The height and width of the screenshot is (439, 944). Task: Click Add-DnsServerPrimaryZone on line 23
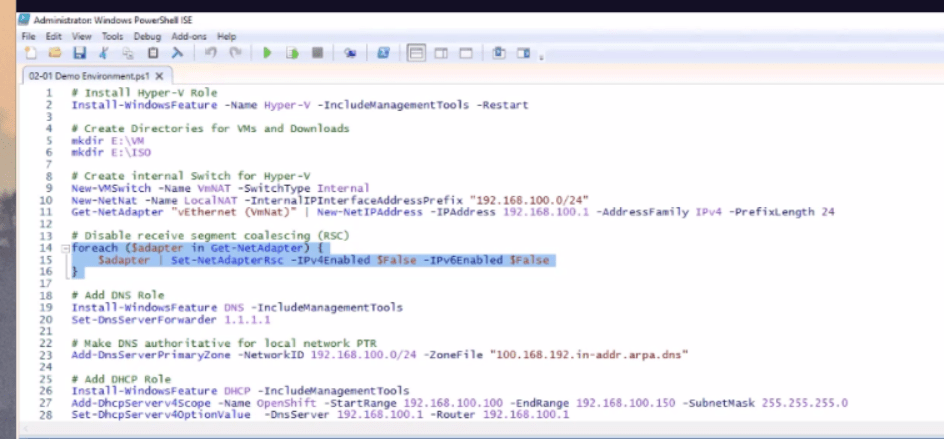pos(151,355)
